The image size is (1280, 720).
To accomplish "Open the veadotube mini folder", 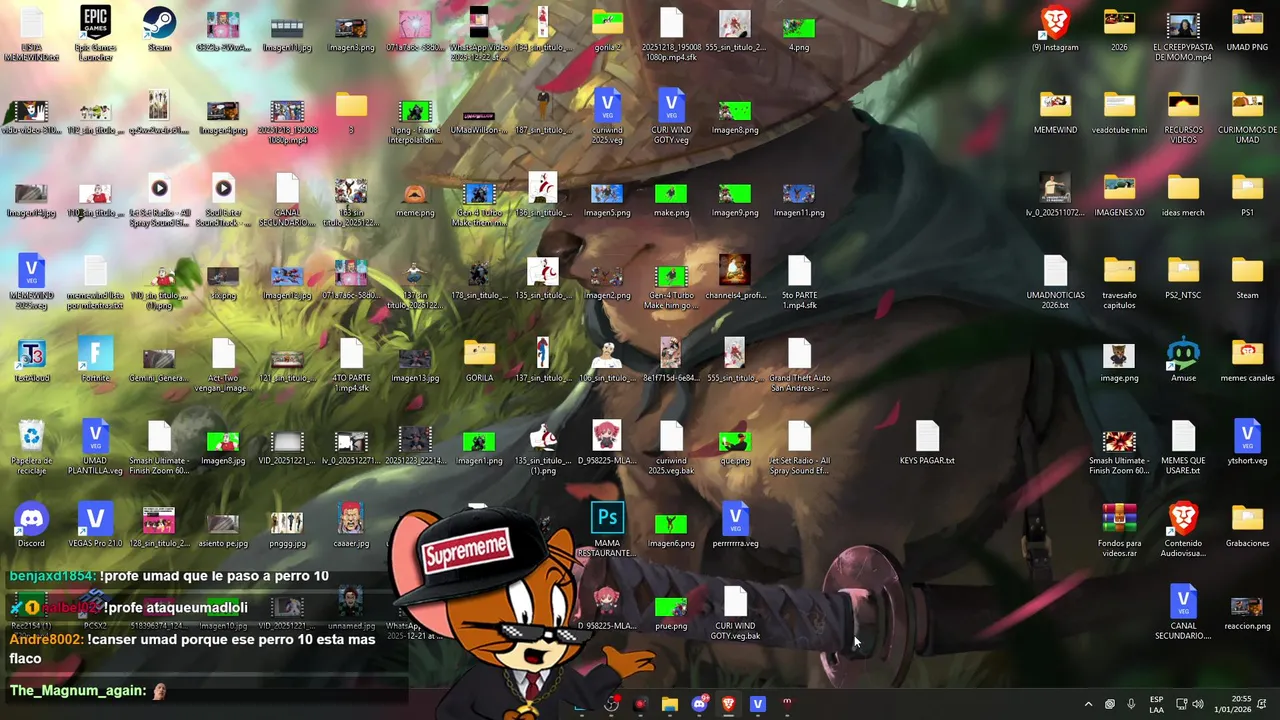I will (x=1119, y=113).
